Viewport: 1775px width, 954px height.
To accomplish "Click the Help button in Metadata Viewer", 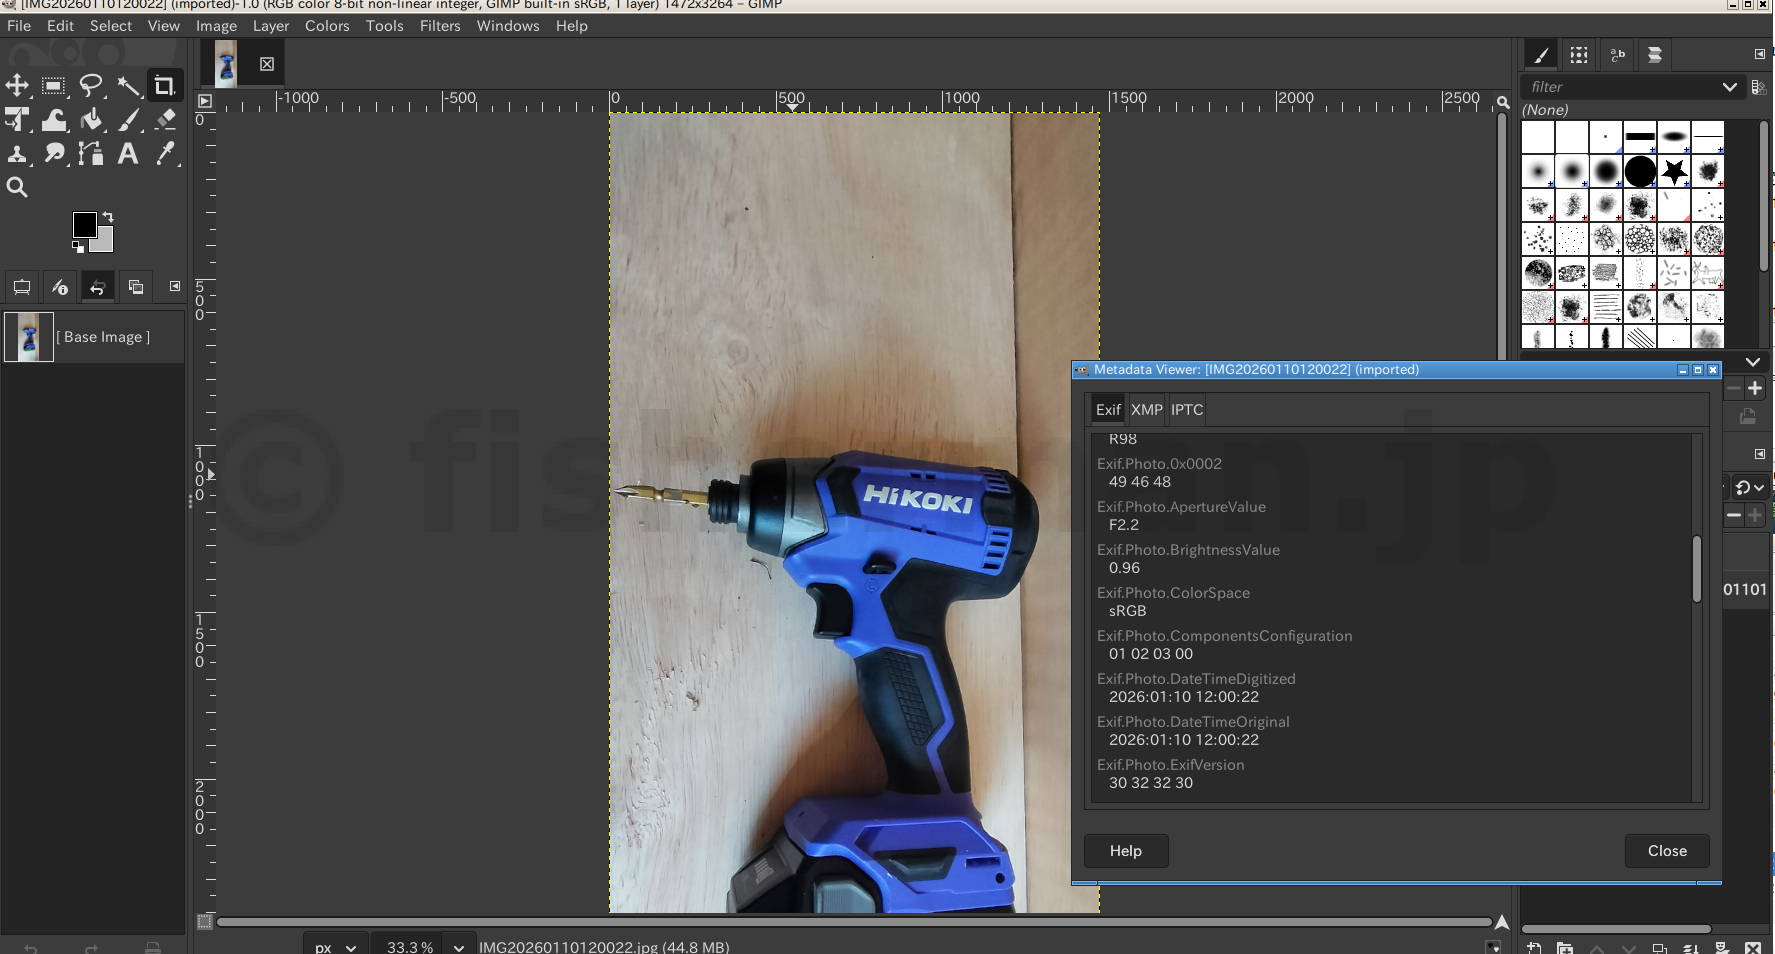I will pyautogui.click(x=1125, y=851).
